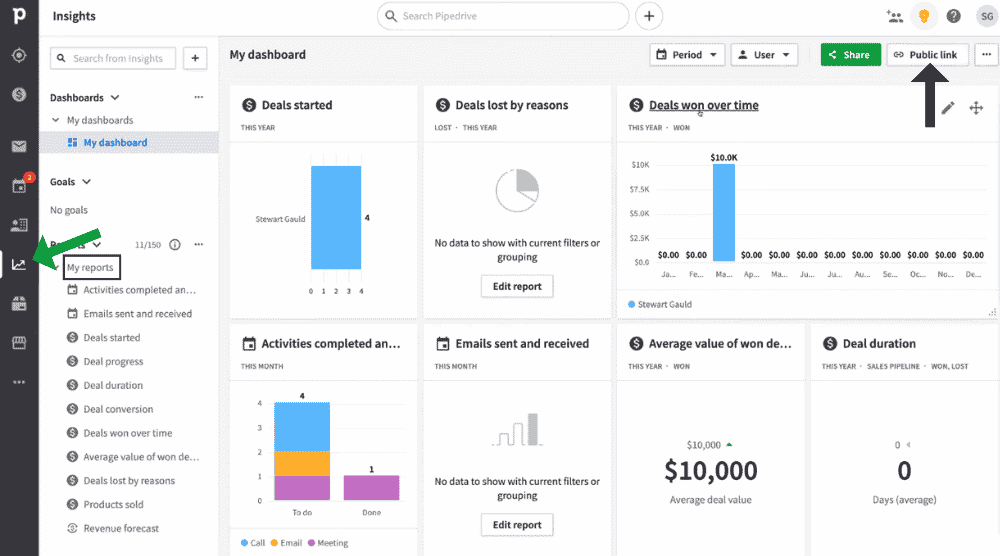The image size is (1000, 556).
Task: Focus the Search from Insights field
Action: [x=113, y=58]
